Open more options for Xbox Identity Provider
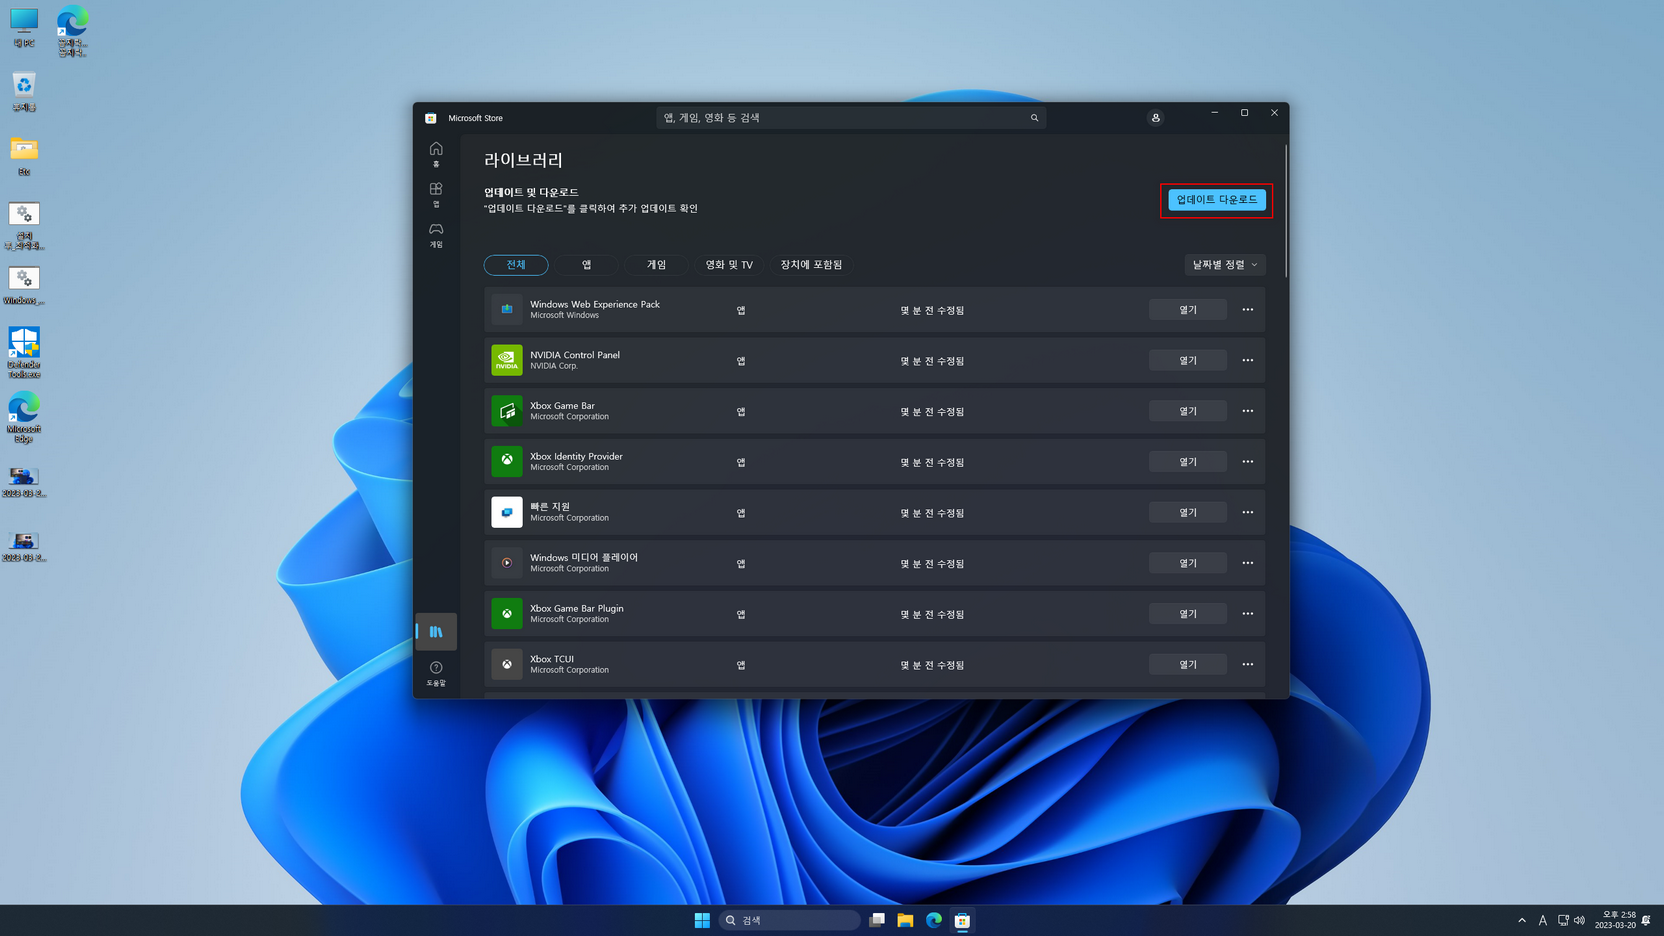Image resolution: width=1664 pixels, height=936 pixels. (x=1247, y=462)
